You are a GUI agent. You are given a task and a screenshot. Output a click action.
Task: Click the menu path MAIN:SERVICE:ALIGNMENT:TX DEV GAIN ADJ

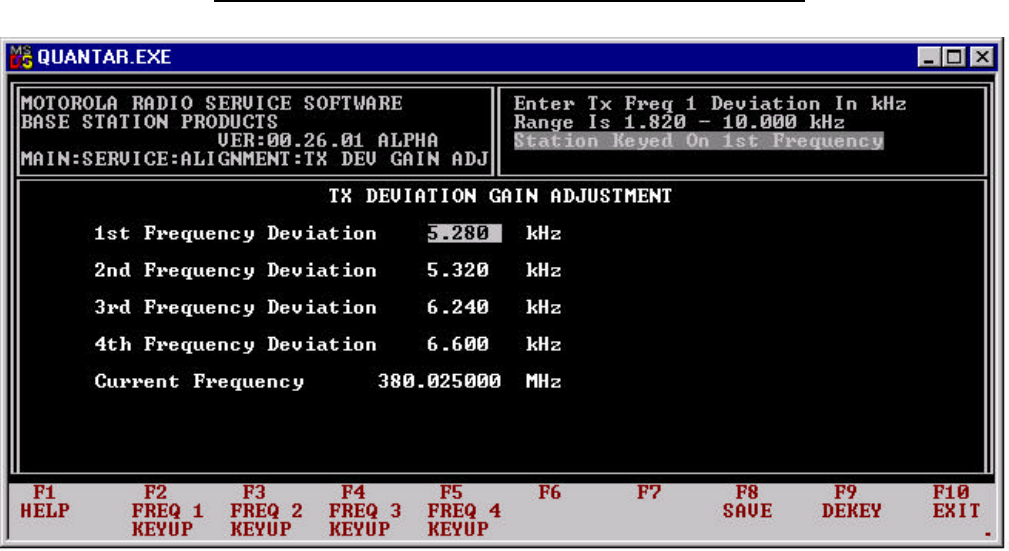pos(254,159)
